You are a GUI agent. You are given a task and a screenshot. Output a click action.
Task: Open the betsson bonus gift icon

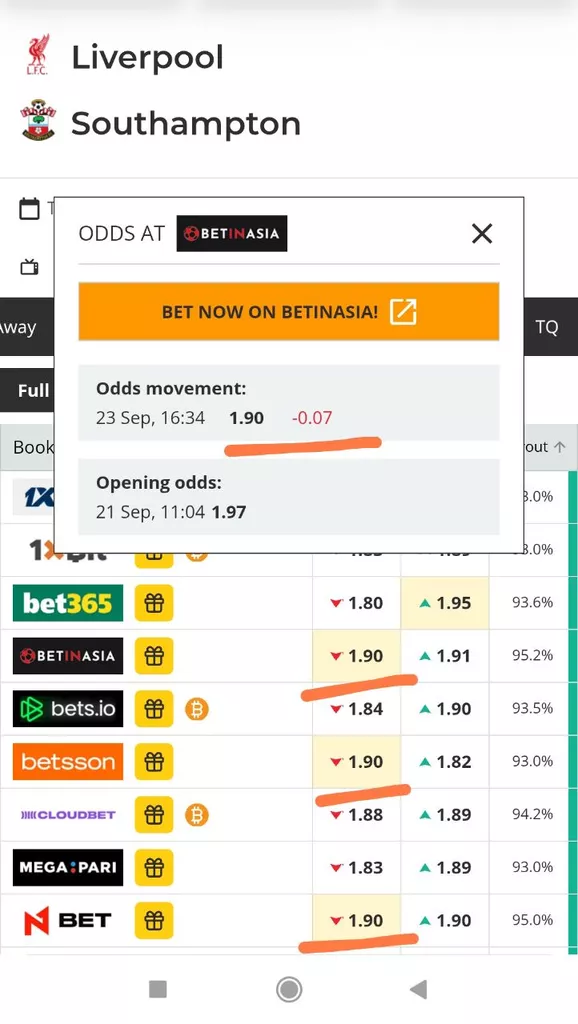click(x=154, y=762)
